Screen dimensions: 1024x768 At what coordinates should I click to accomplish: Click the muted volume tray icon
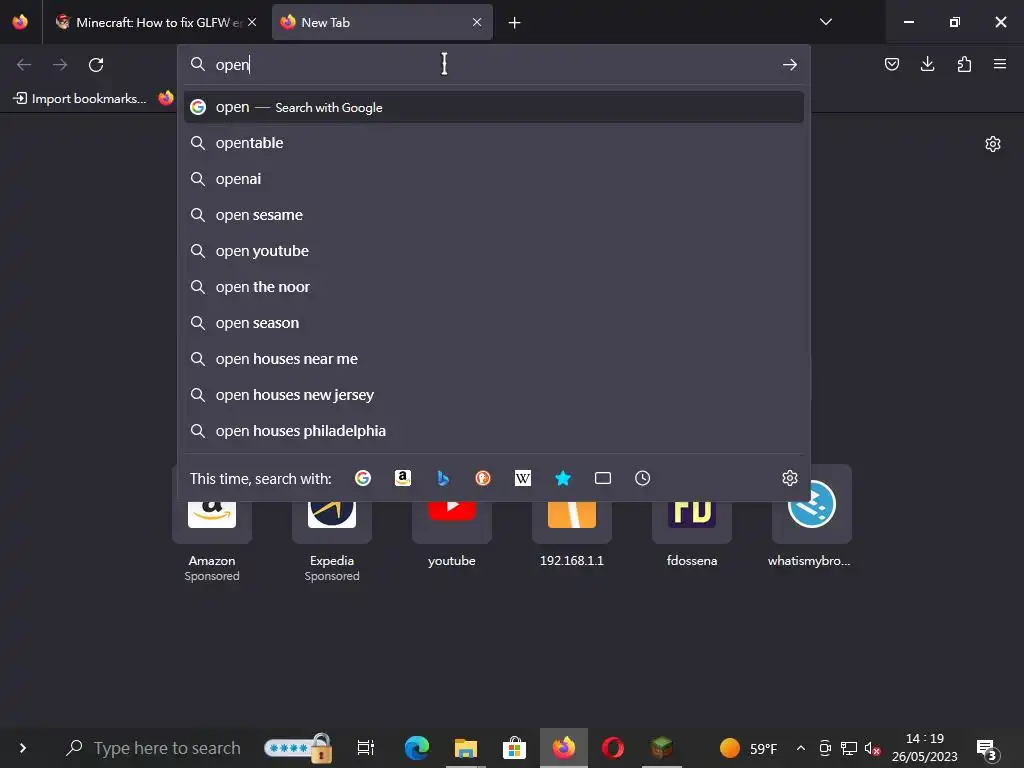(x=872, y=748)
